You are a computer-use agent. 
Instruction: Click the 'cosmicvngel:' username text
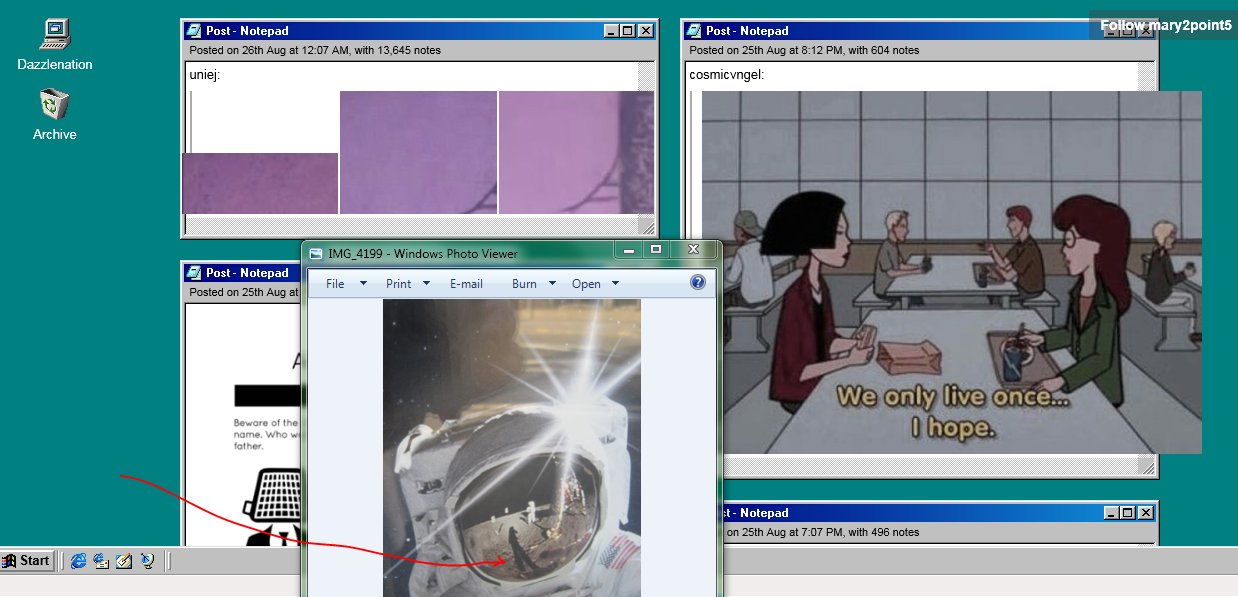click(x=727, y=75)
